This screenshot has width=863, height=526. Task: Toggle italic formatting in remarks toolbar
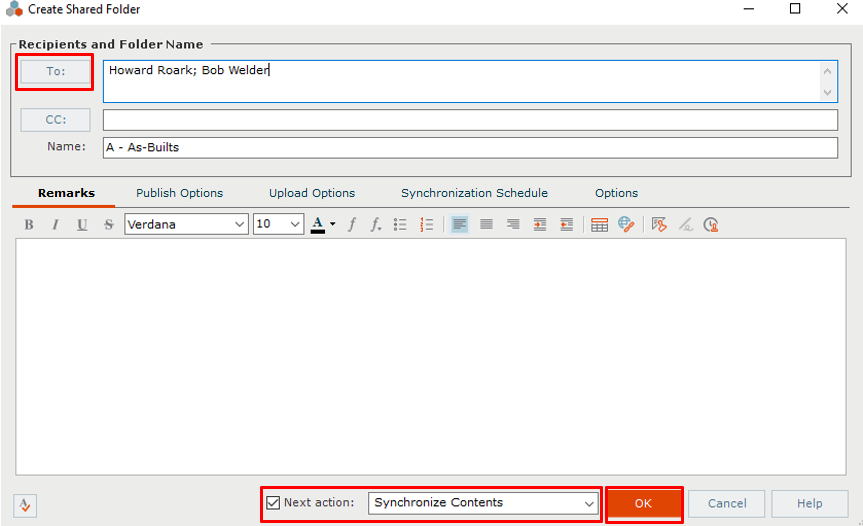[55, 224]
